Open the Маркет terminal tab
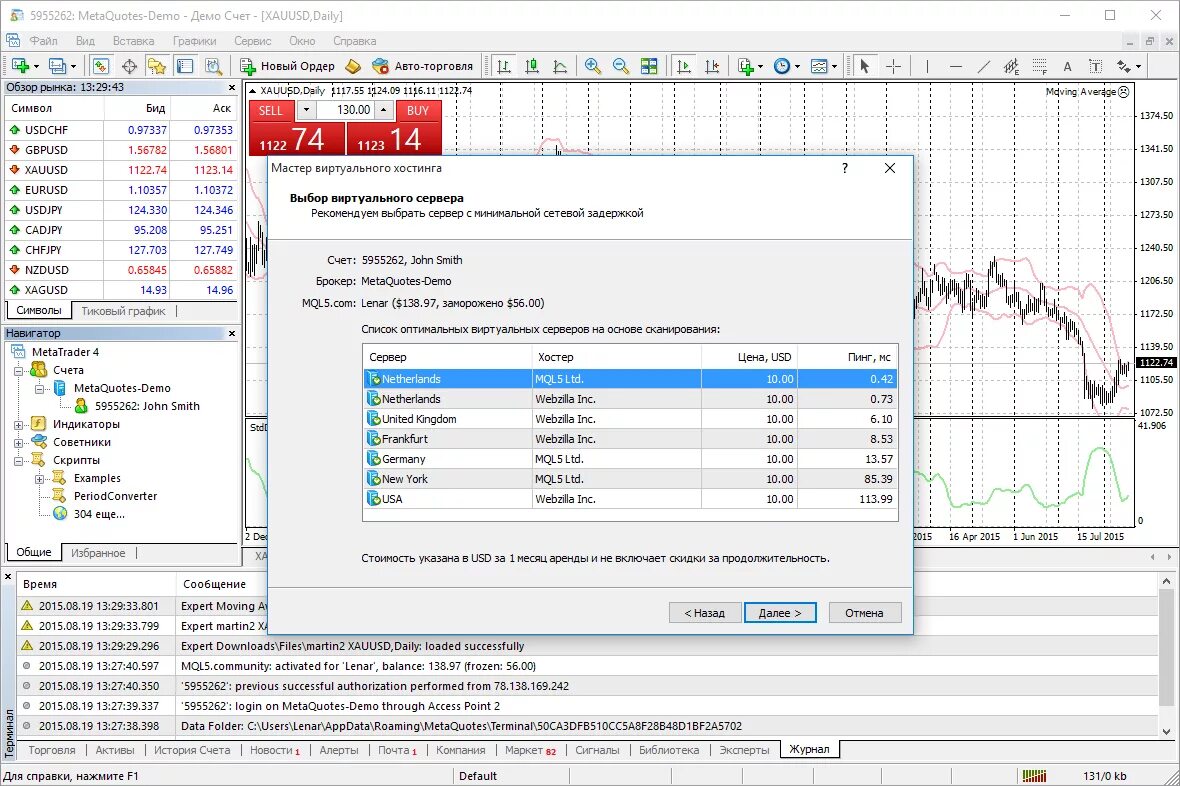Image resolution: width=1180 pixels, height=786 pixels. click(x=531, y=750)
